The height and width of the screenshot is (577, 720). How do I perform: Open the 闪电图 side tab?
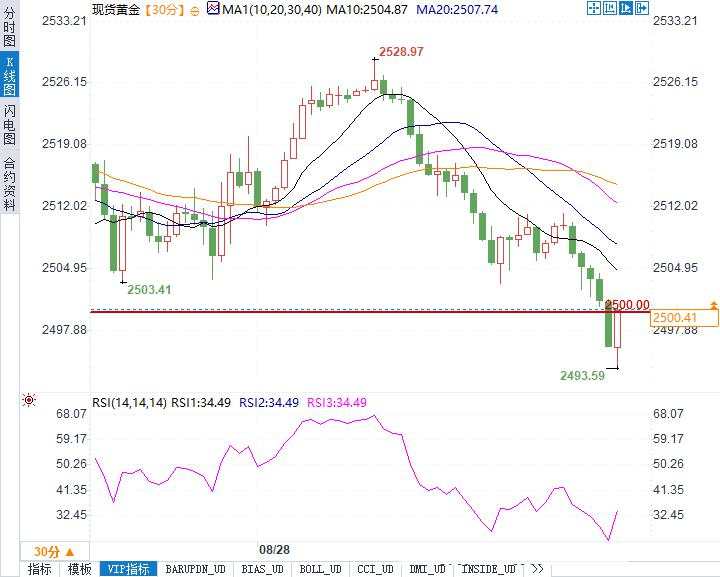point(9,124)
